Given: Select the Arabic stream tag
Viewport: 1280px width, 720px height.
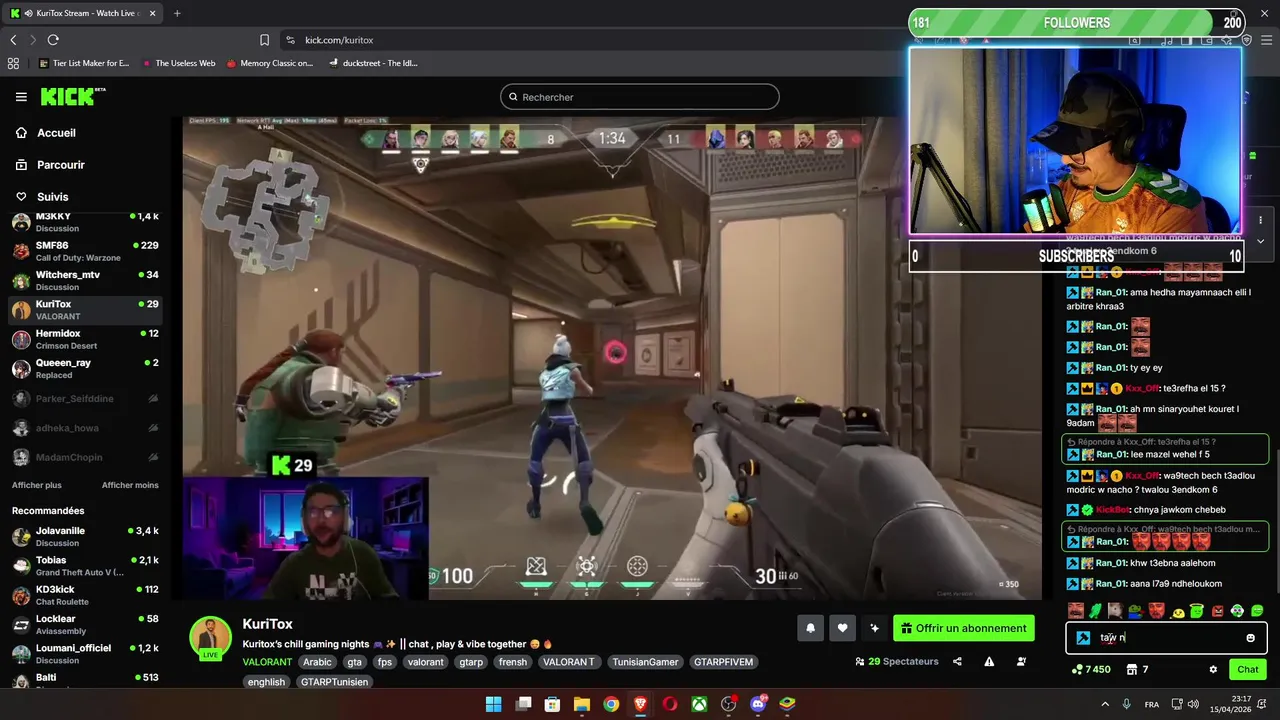Looking at the screenshot, I should pyautogui.click(x=317, y=662).
